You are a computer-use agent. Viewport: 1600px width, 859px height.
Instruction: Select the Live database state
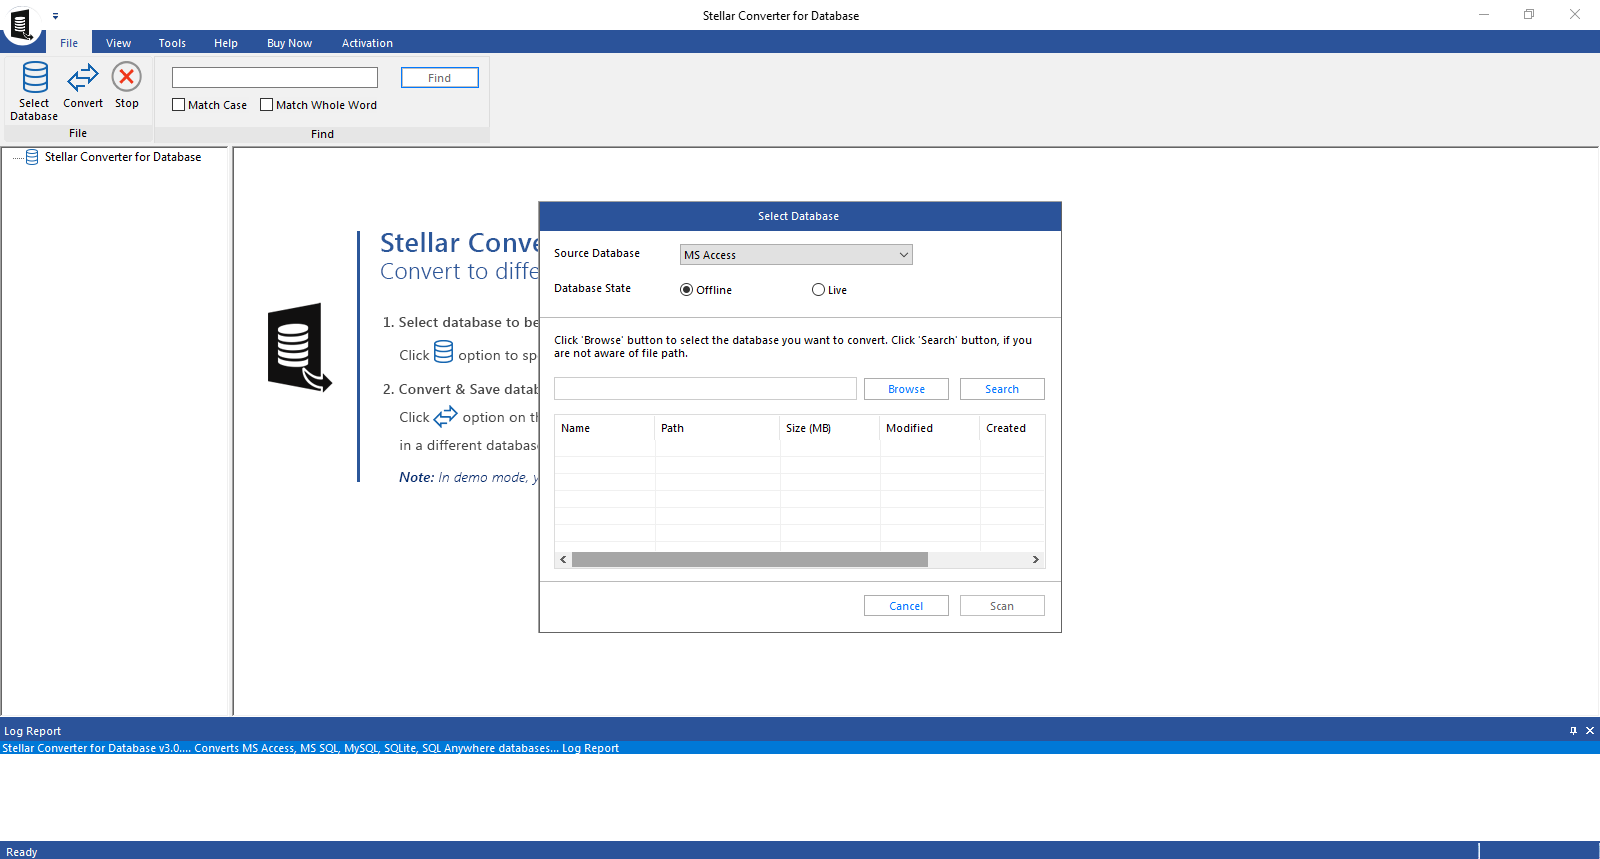click(x=818, y=290)
